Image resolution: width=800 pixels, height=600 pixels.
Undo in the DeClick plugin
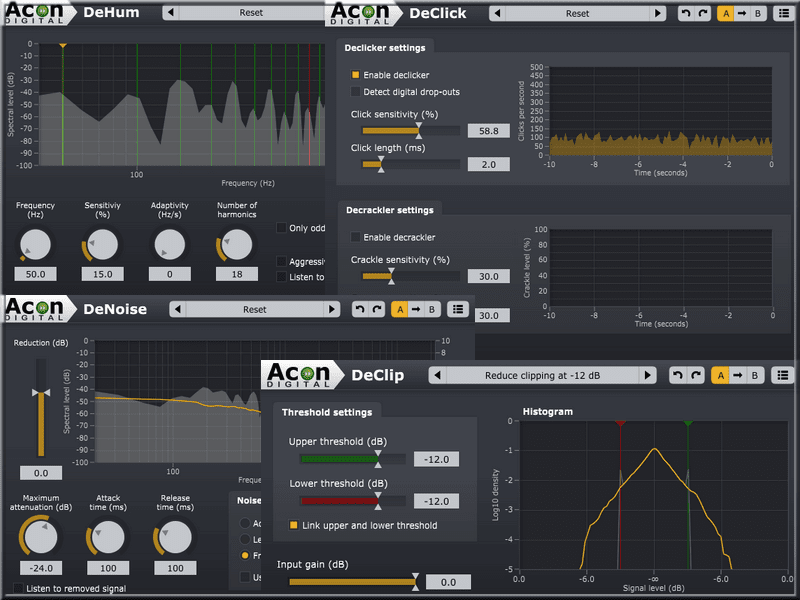click(x=686, y=13)
